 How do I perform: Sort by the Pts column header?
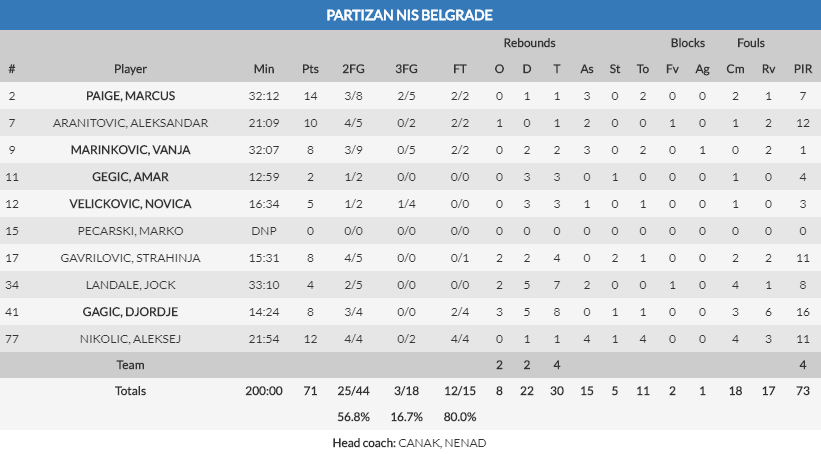311,69
